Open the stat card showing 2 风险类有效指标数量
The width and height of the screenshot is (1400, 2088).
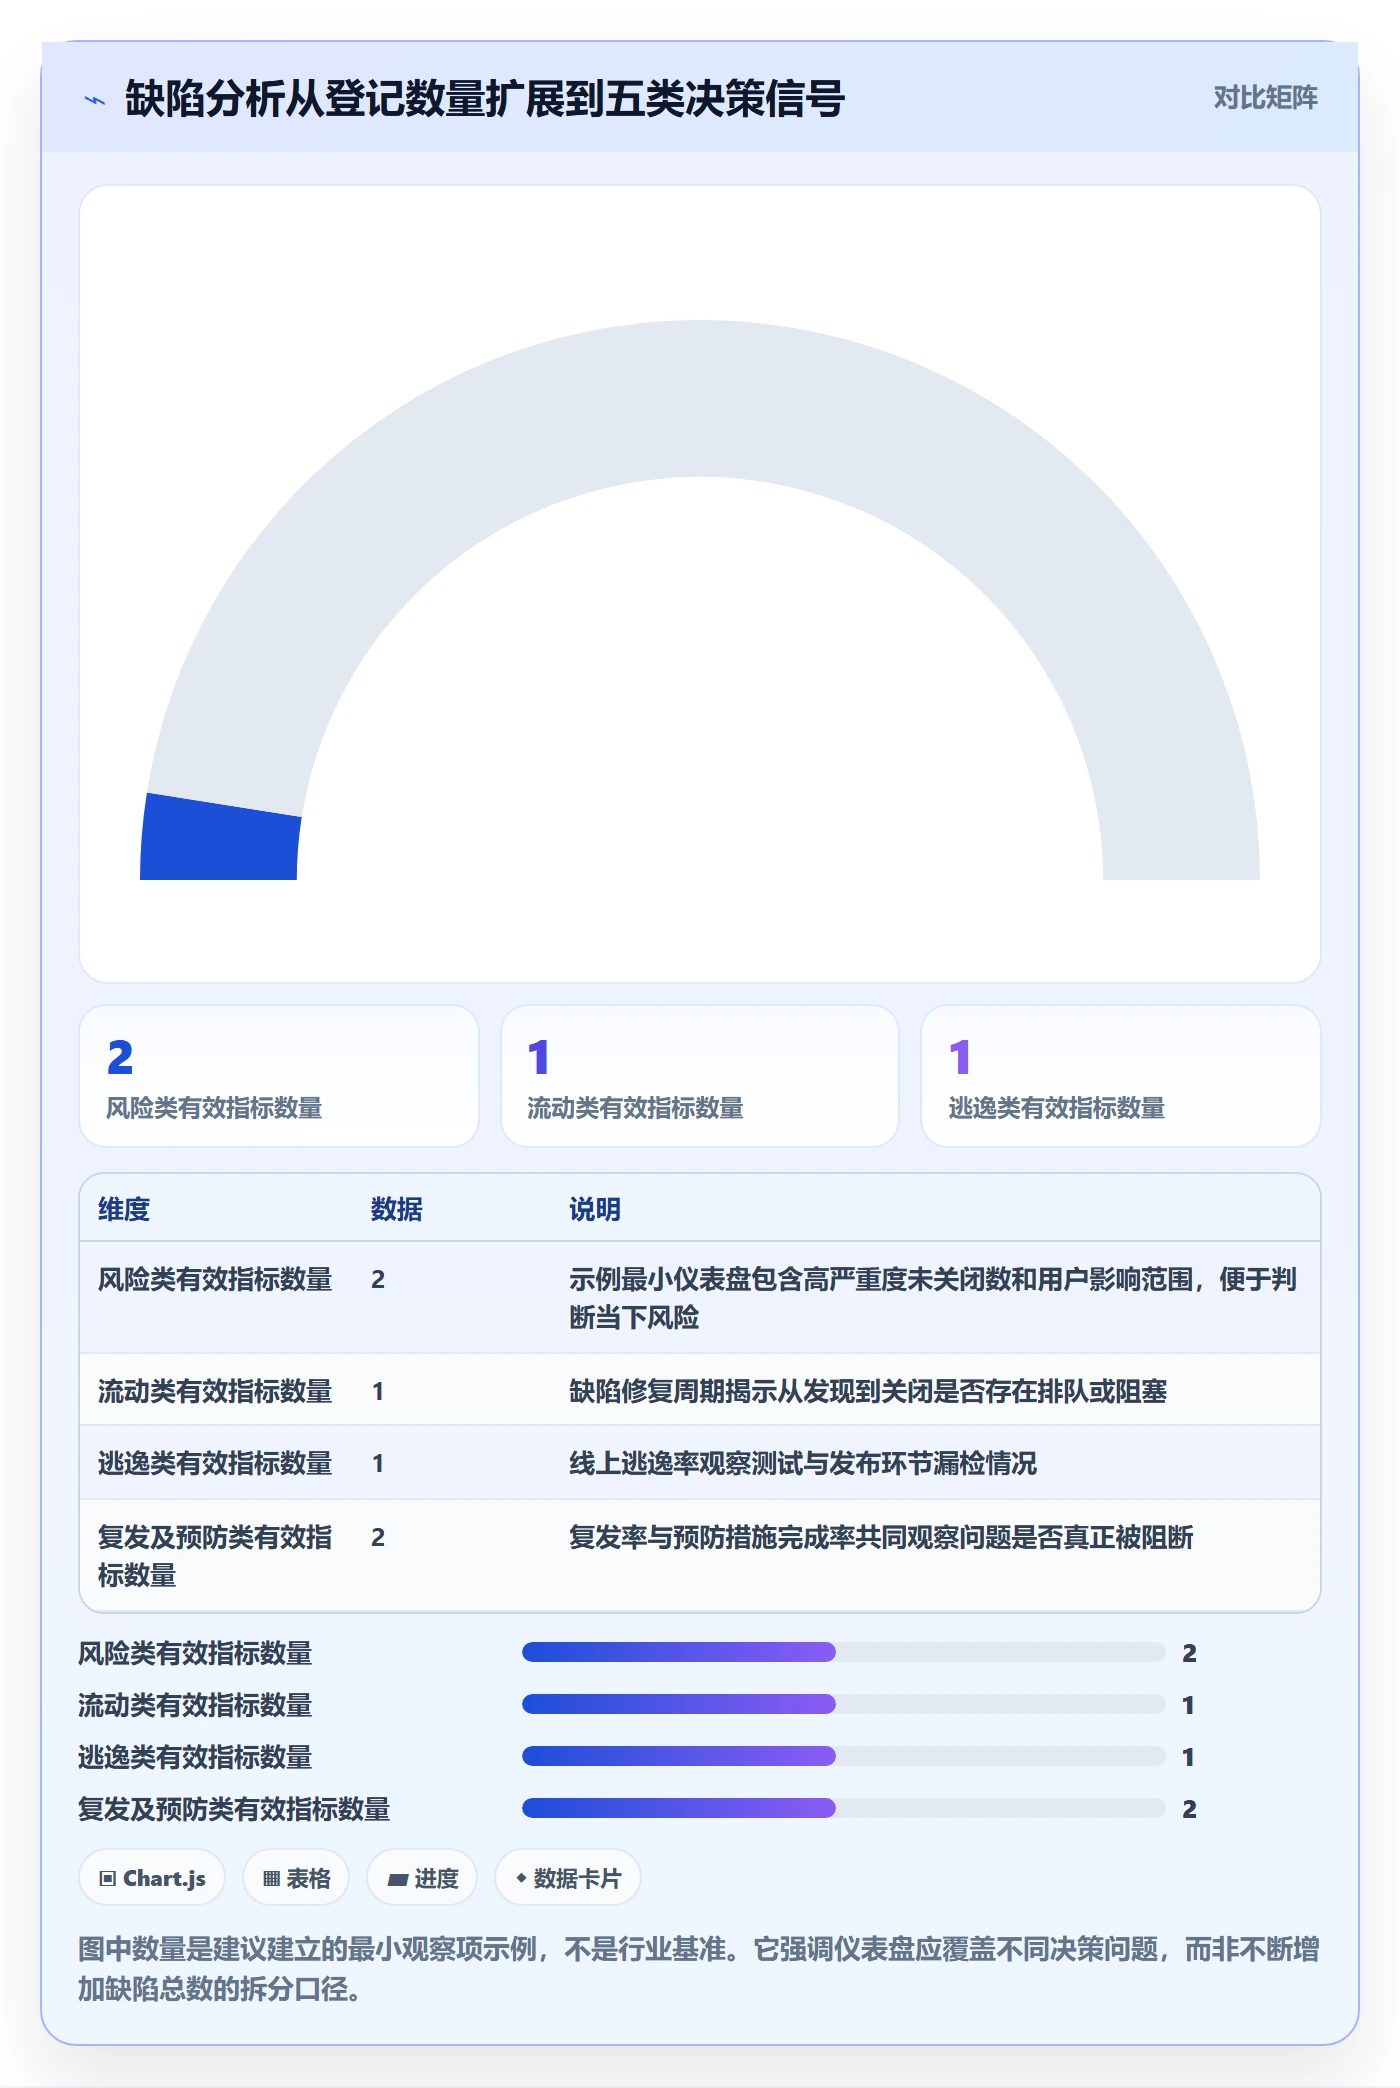[279, 1076]
